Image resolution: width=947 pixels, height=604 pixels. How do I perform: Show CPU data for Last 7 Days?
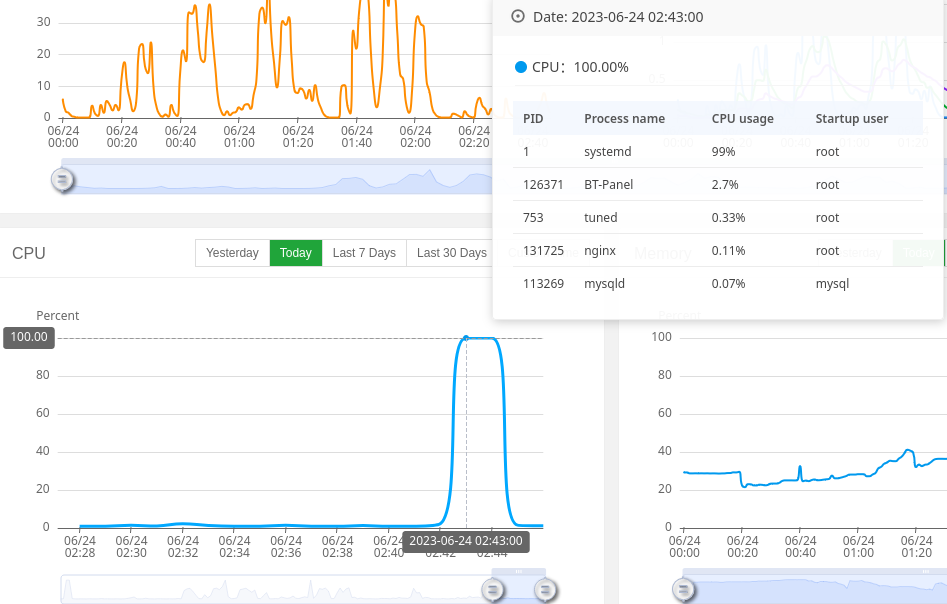pyautogui.click(x=364, y=253)
